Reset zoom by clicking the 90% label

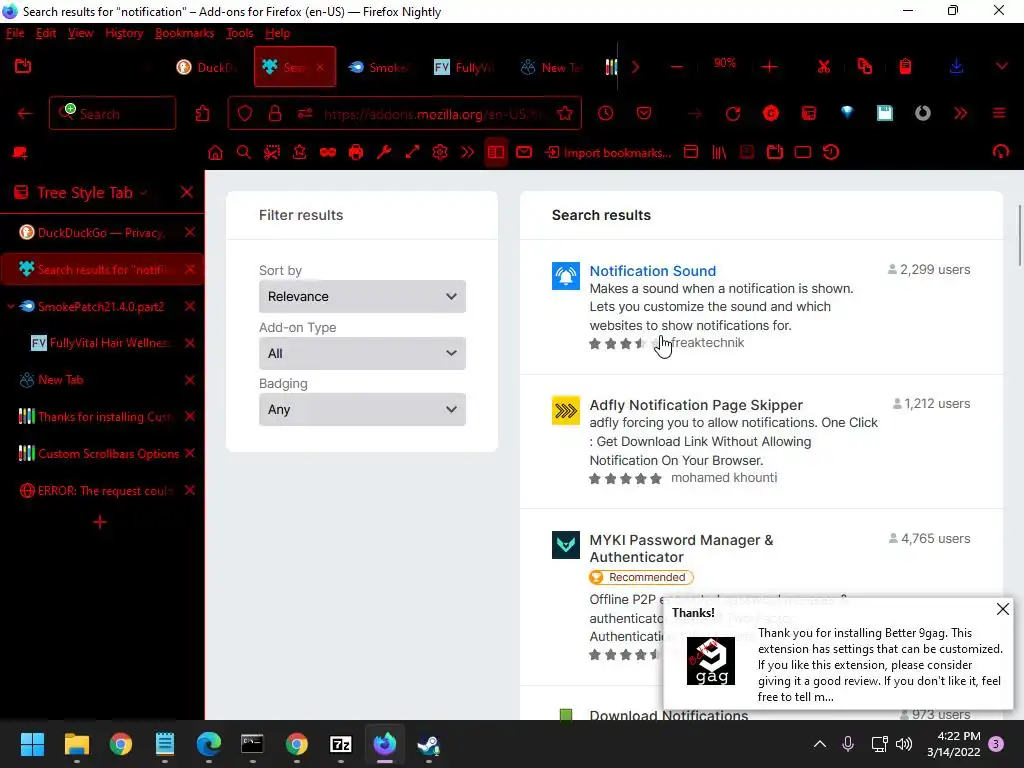pyautogui.click(x=724, y=63)
